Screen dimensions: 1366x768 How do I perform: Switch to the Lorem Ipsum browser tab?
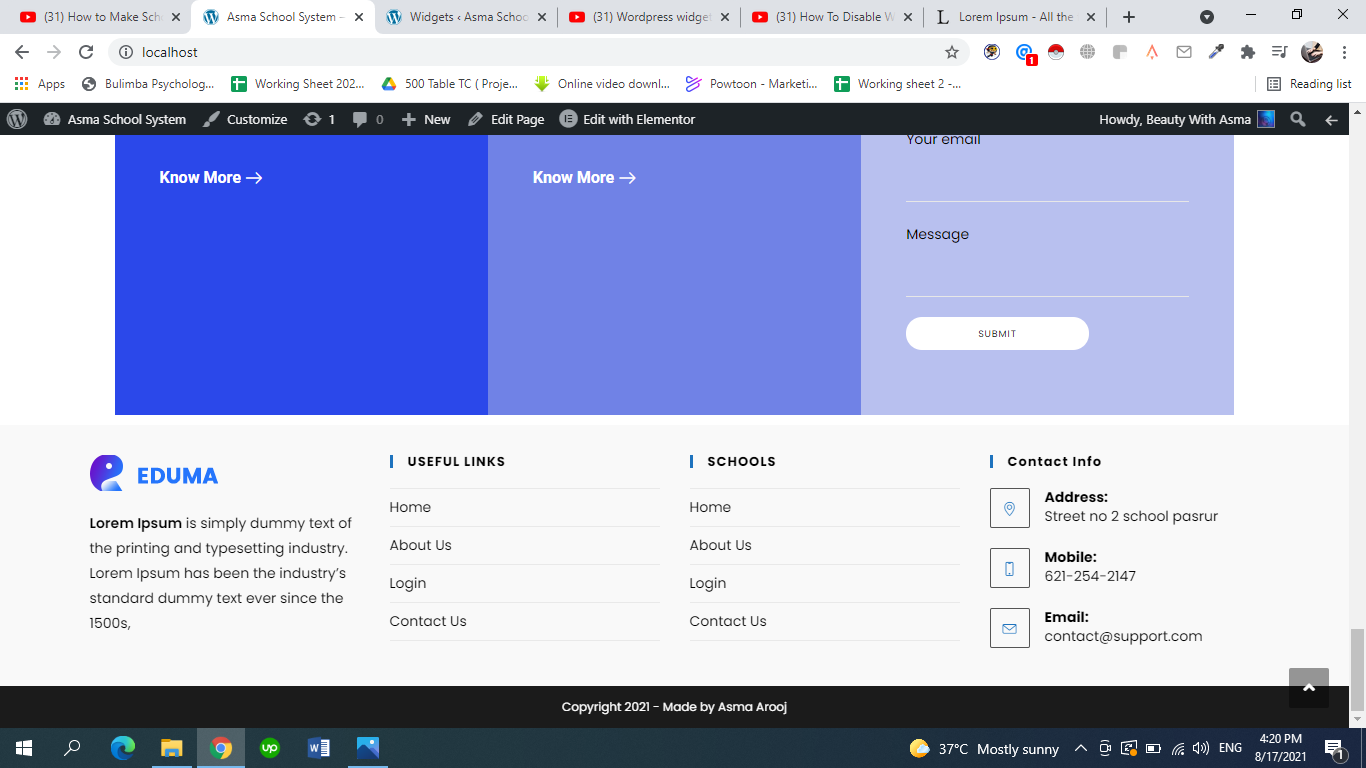click(x=1013, y=17)
